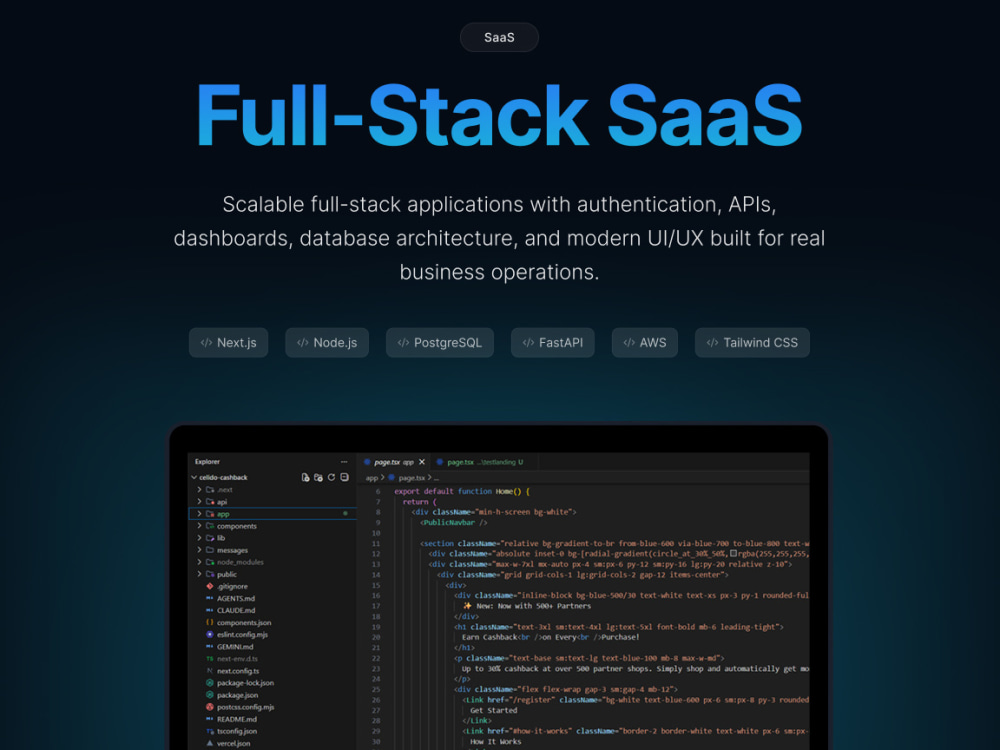Open the Explorer more actions ellipsis
The image size is (1000, 750).
tap(344, 462)
